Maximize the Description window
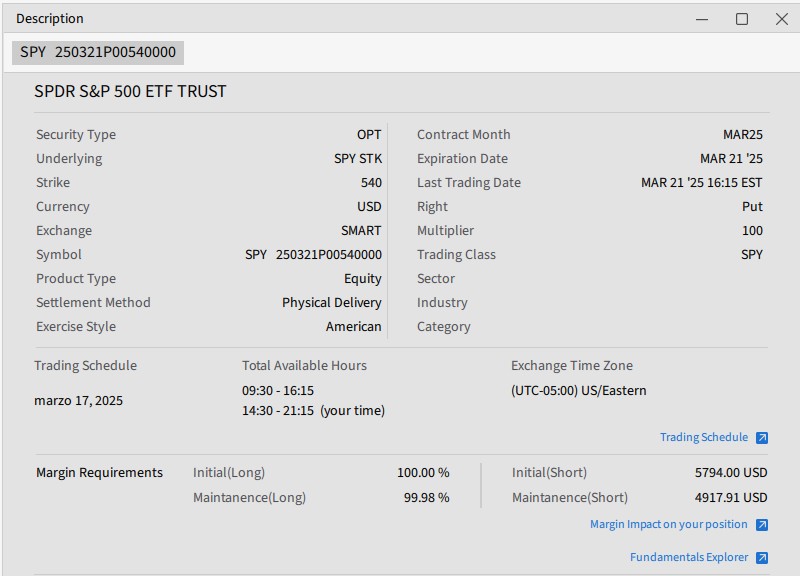The height and width of the screenshot is (576, 800). [x=742, y=19]
